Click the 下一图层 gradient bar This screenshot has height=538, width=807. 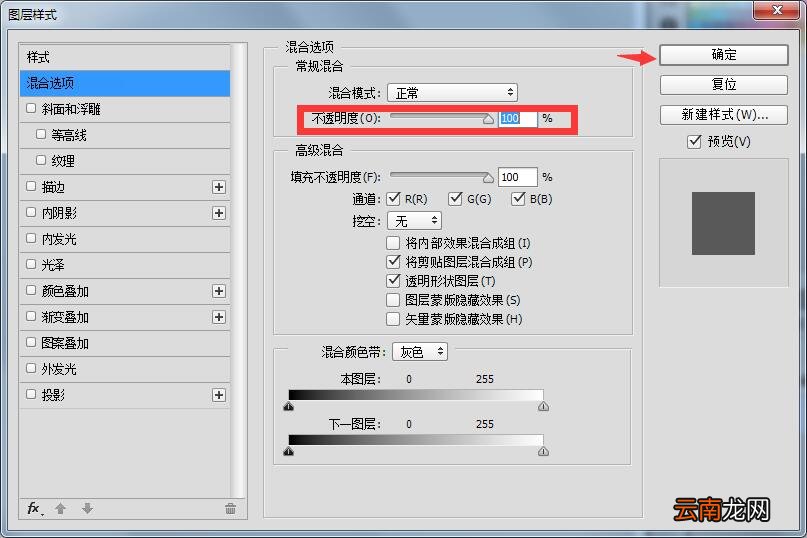(416, 440)
